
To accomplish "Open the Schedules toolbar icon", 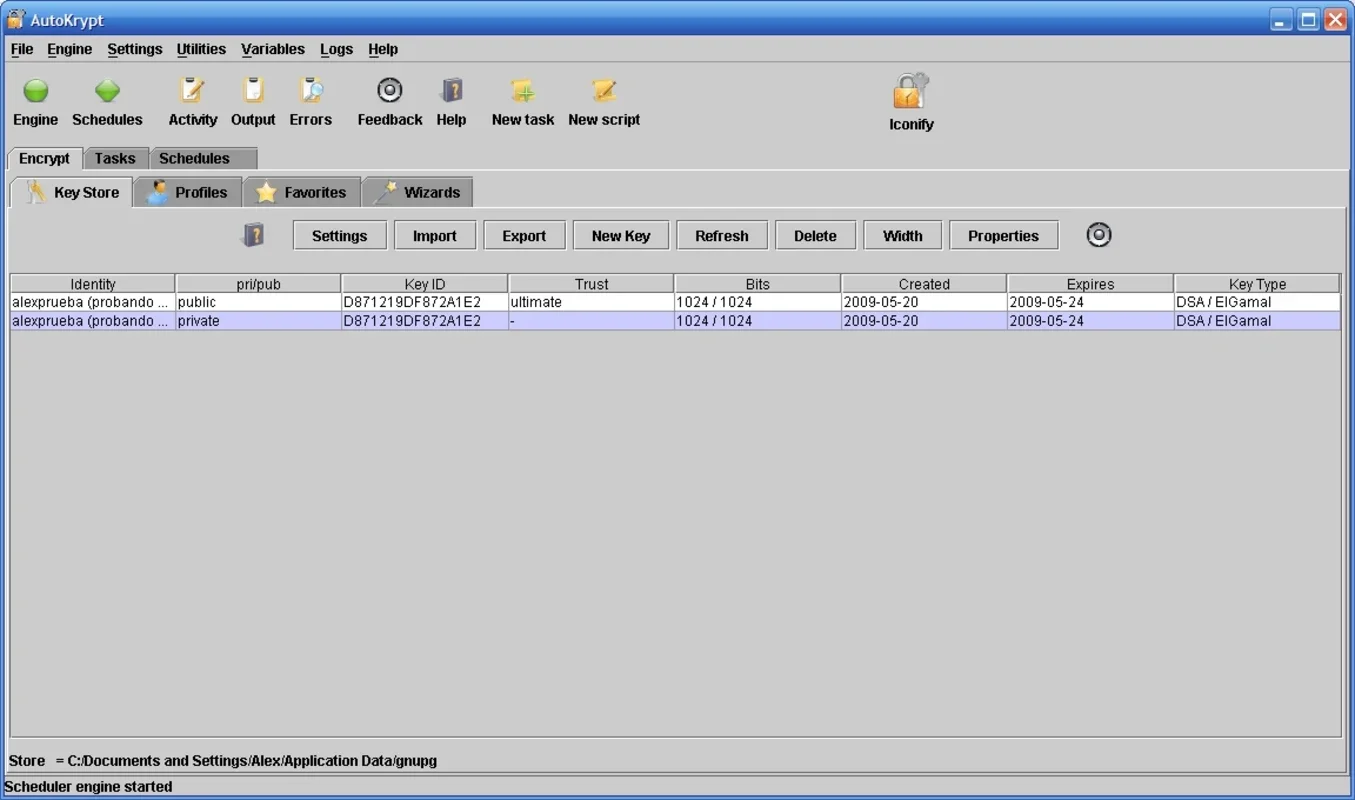I will point(107,91).
